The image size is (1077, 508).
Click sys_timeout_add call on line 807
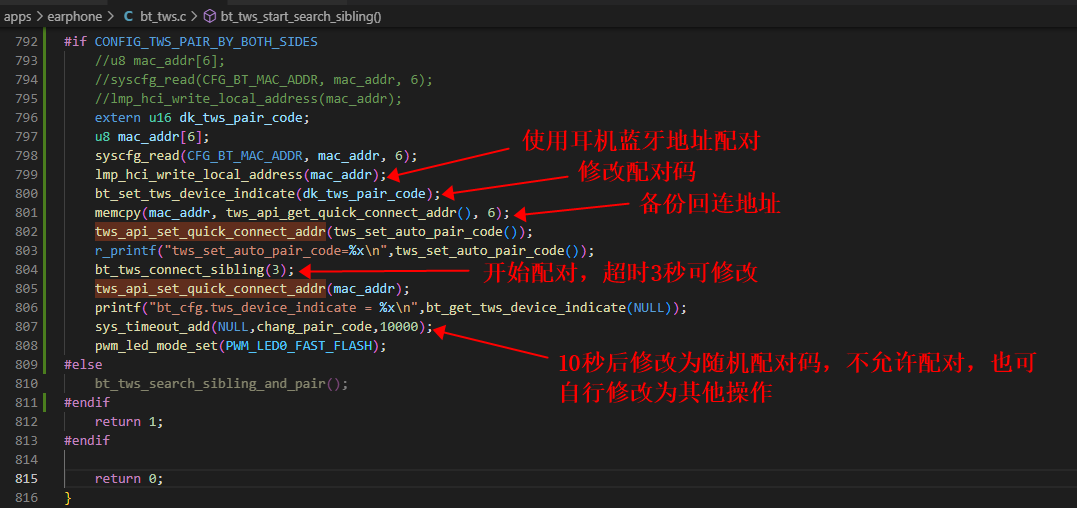tap(152, 327)
